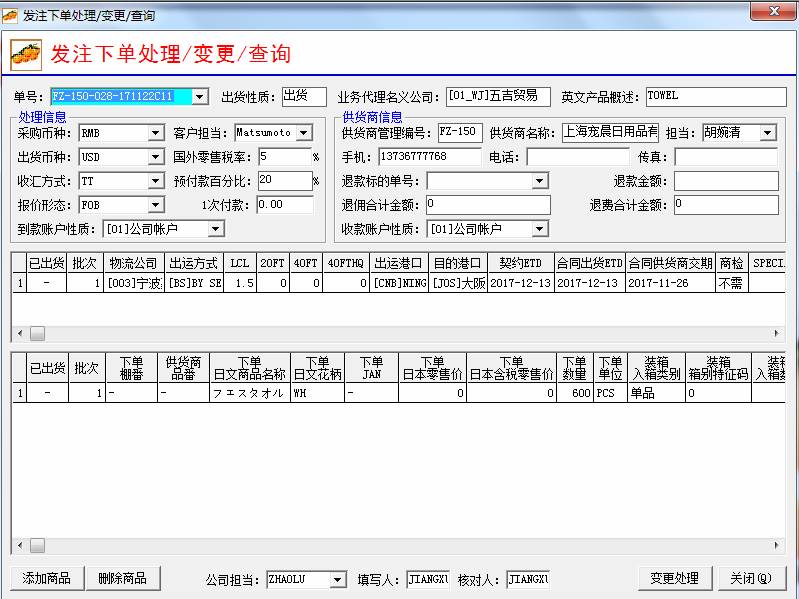799x599 pixels.
Task: Click the 手机 phone number field
Action: click(x=430, y=157)
